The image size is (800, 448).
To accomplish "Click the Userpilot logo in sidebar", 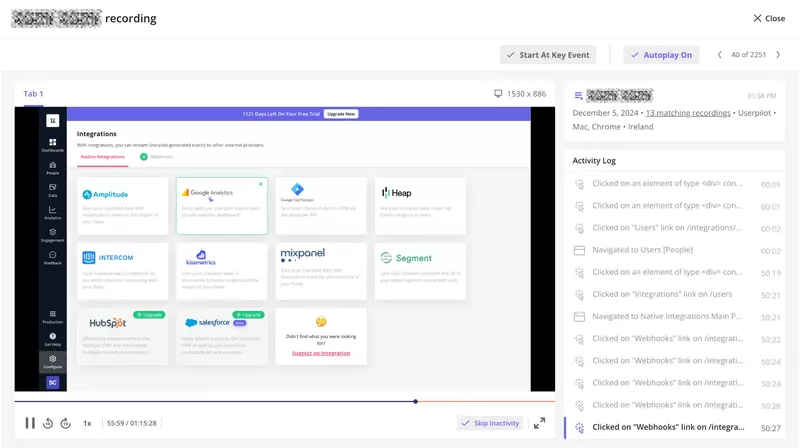I will [x=52, y=120].
